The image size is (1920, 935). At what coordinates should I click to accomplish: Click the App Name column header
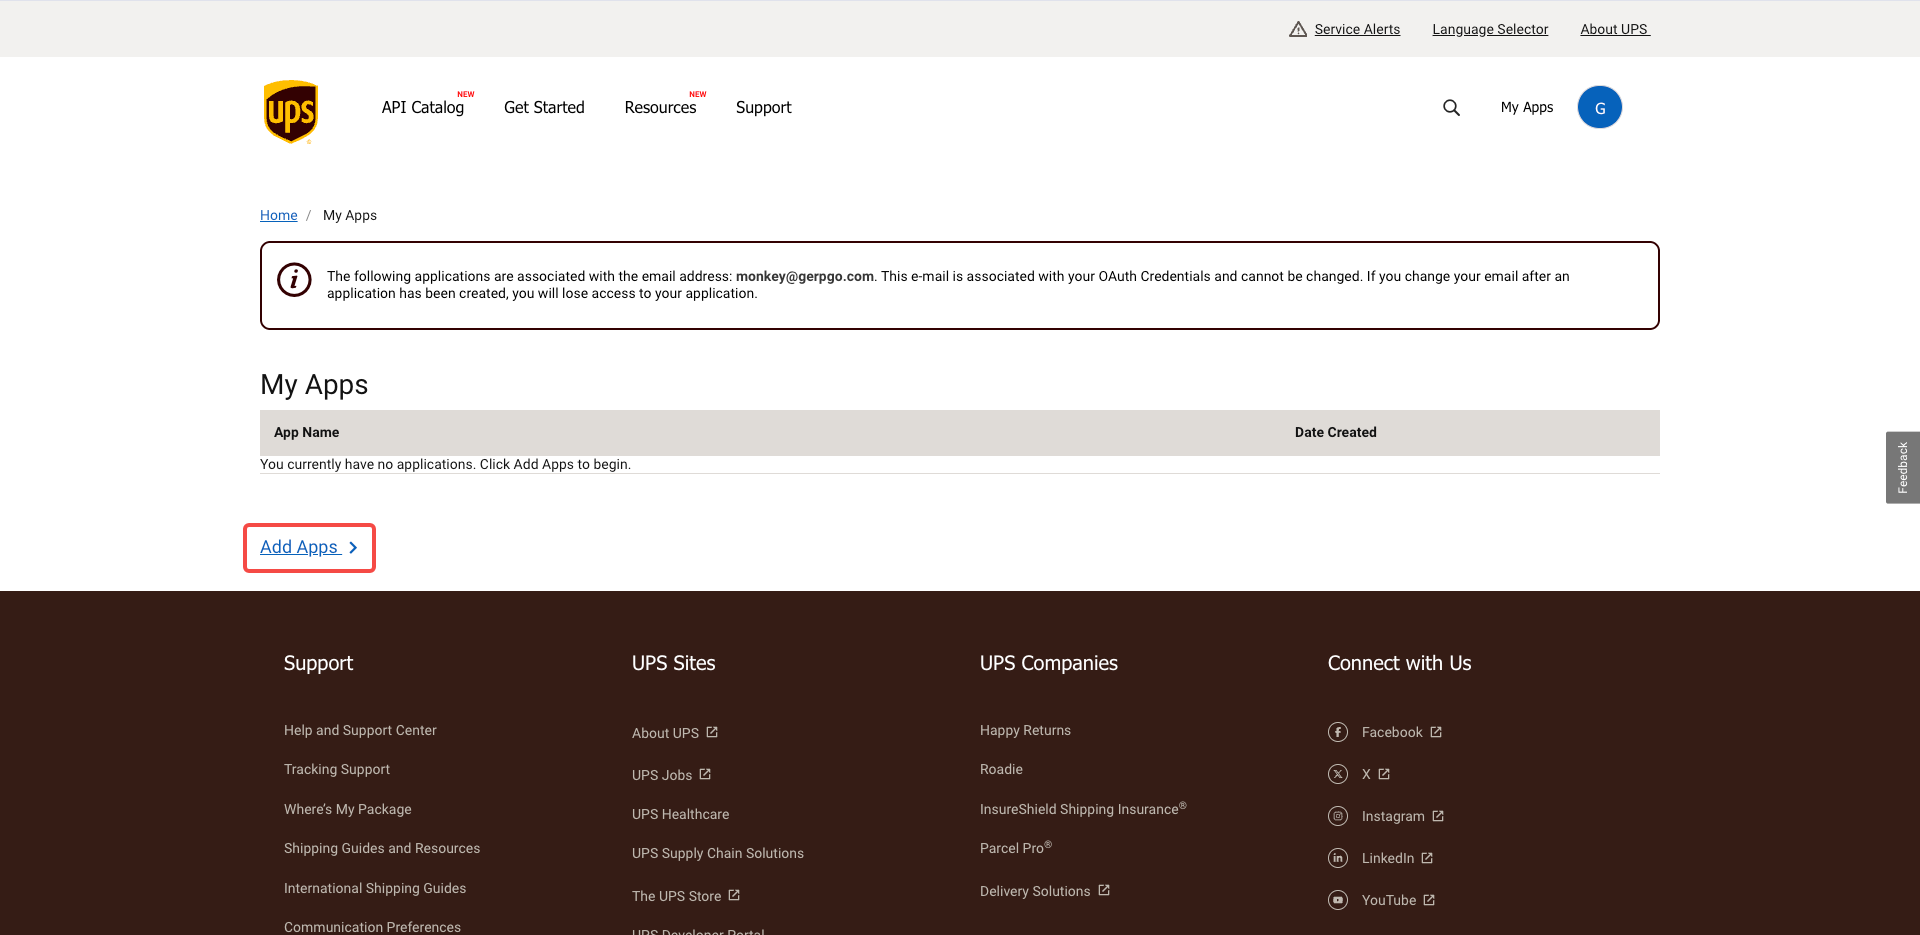[x=306, y=432]
